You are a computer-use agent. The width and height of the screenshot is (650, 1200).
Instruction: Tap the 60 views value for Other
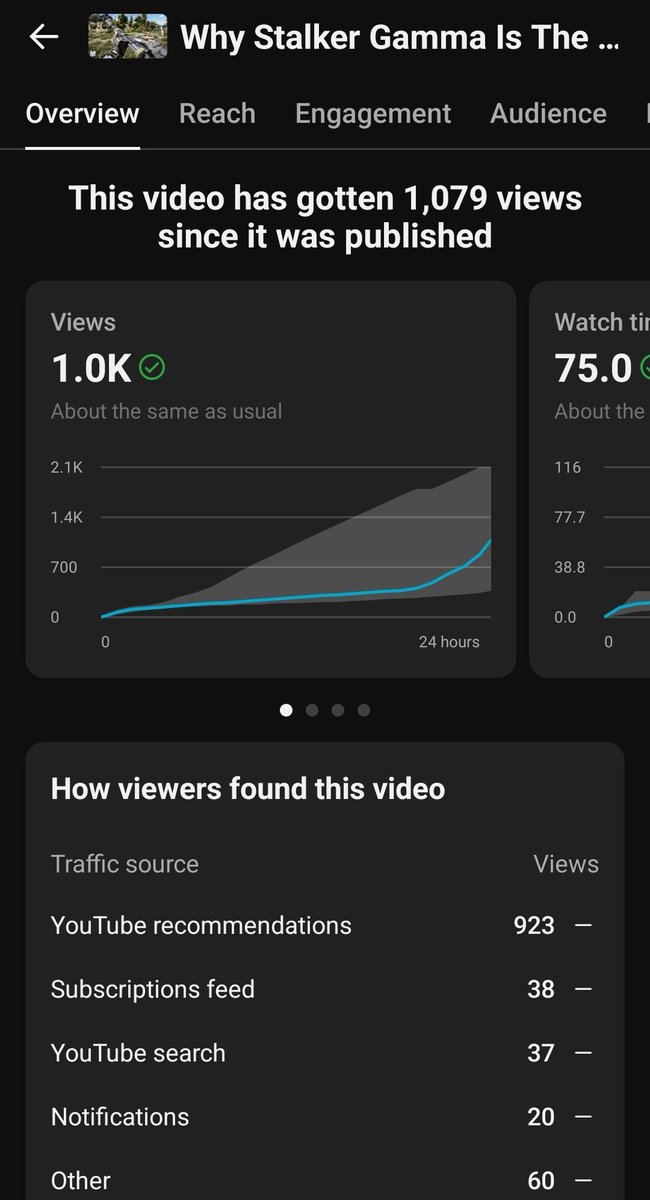point(541,1181)
